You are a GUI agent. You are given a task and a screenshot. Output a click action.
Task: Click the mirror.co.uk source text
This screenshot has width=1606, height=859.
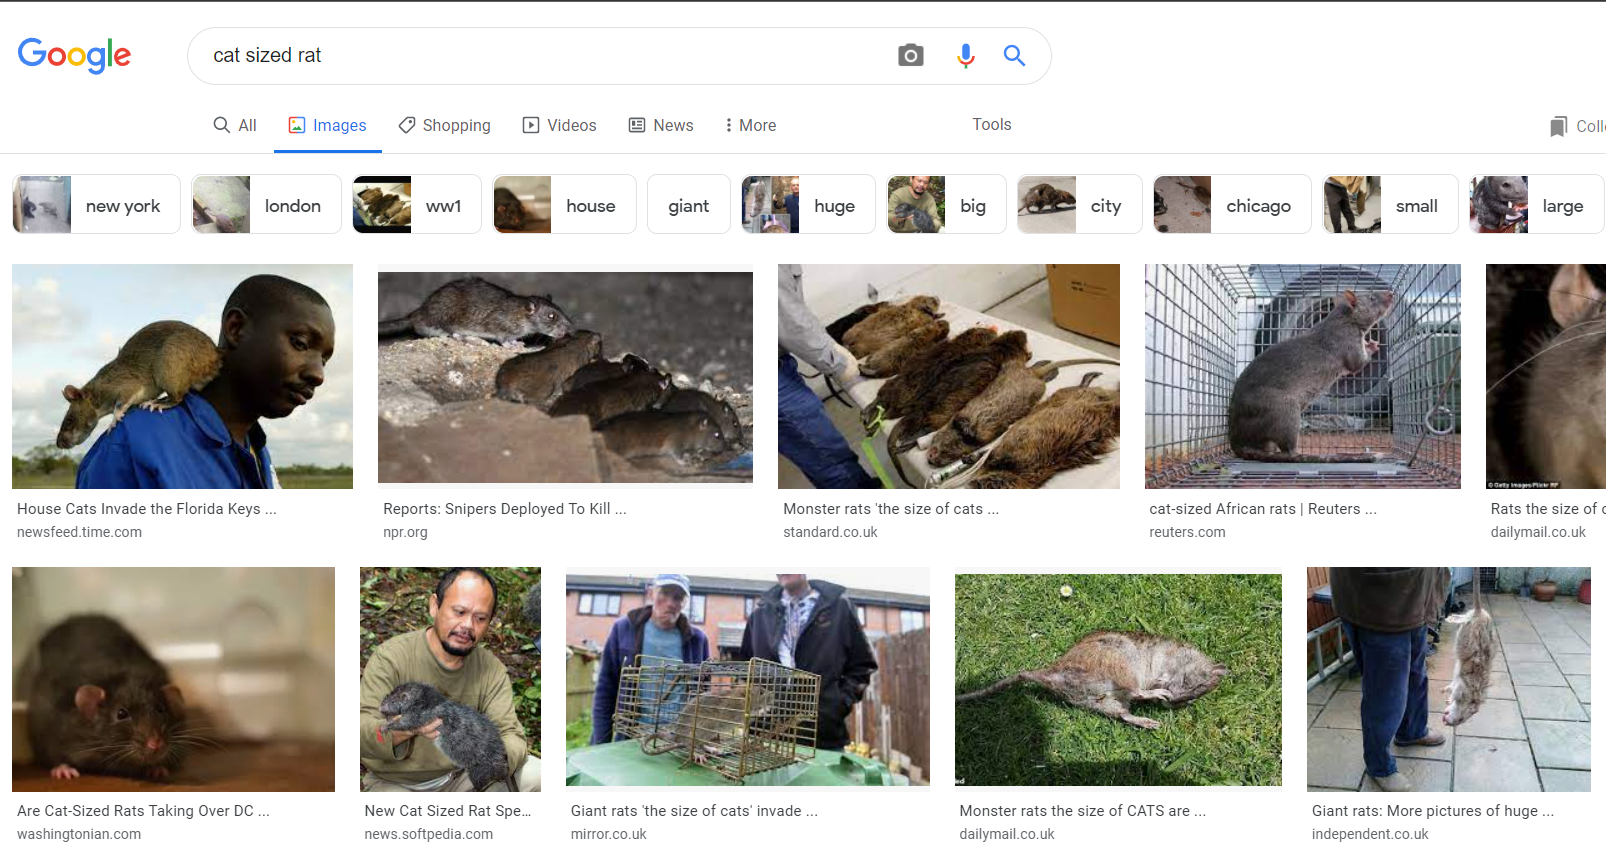[x=609, y=834]
